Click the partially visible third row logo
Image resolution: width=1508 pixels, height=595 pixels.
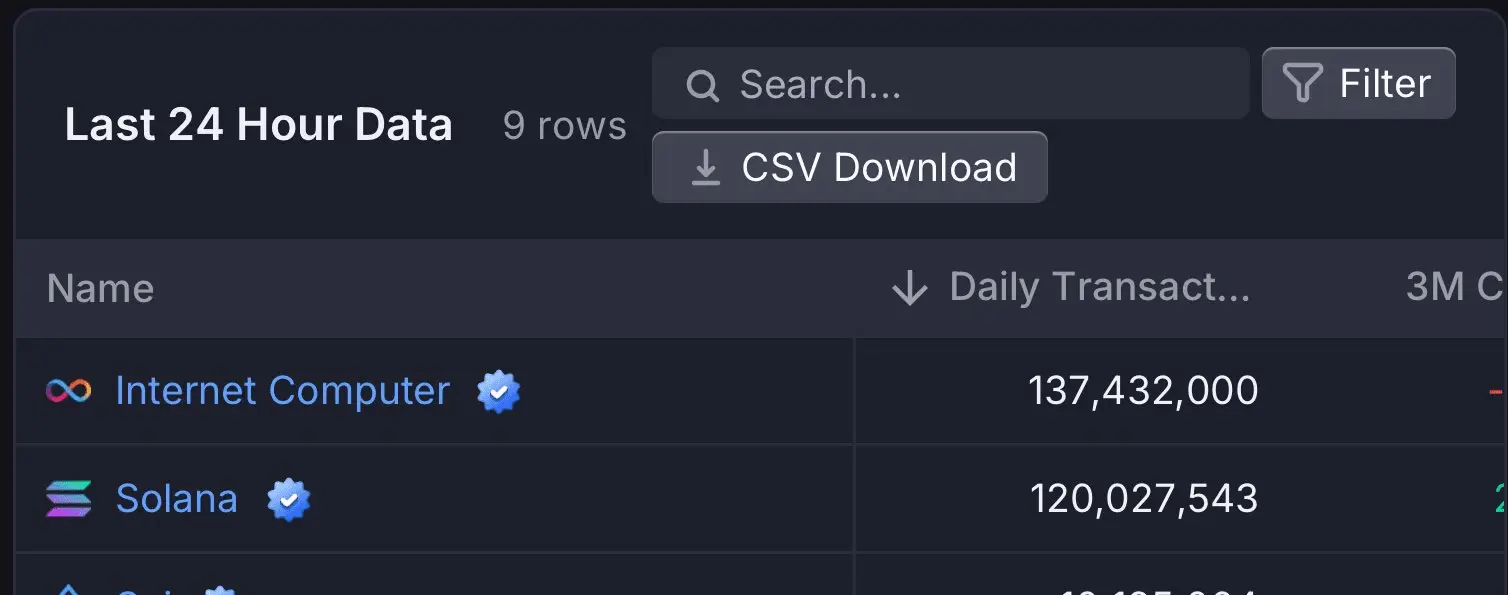click(x=69, y=589)
